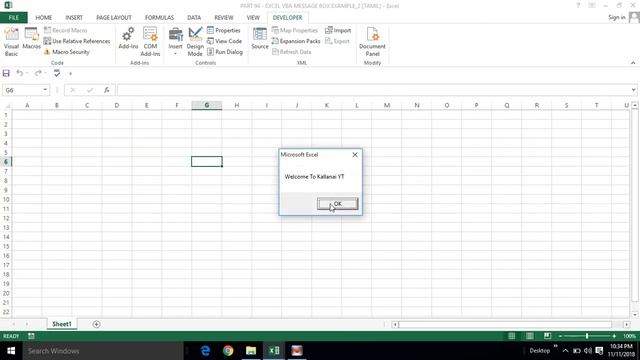The width and height of the screenshot is (640, 360).
Task: Undo last action in quick access toolbar
Action: 20,73
